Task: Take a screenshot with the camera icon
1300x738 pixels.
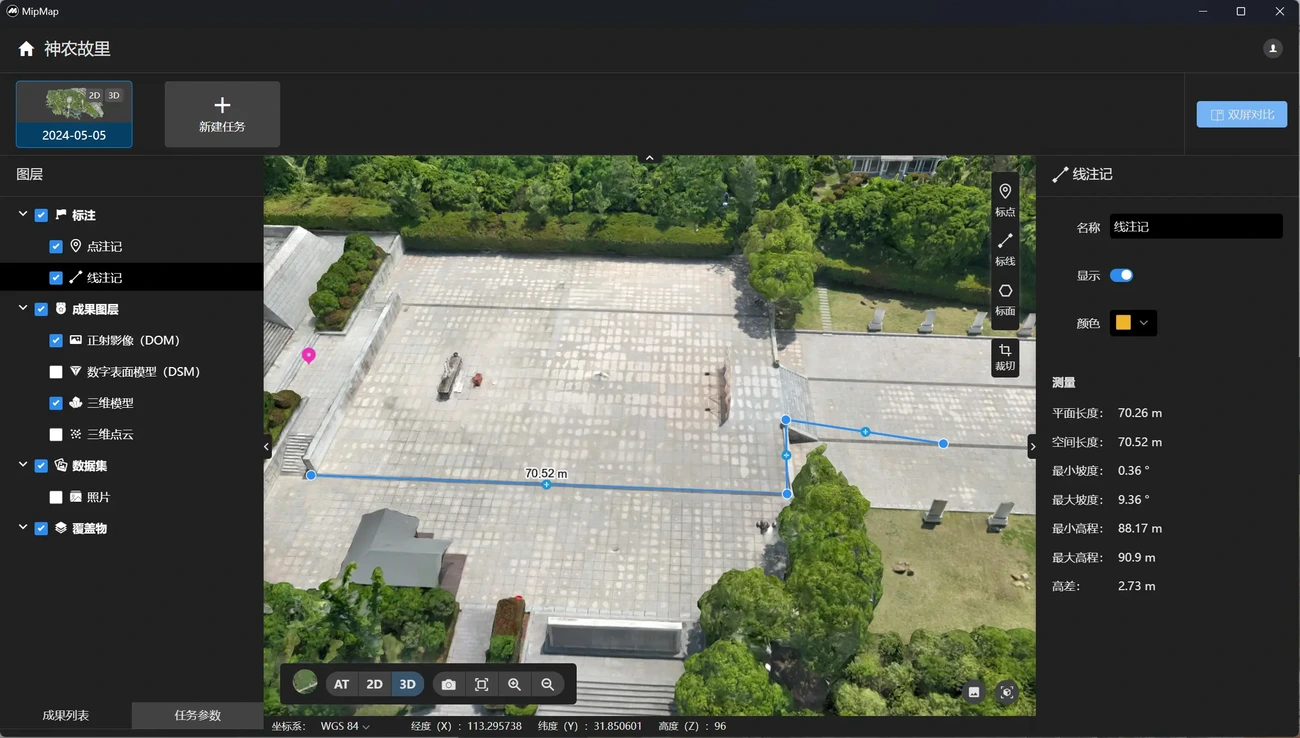Action: click(448, 685)
